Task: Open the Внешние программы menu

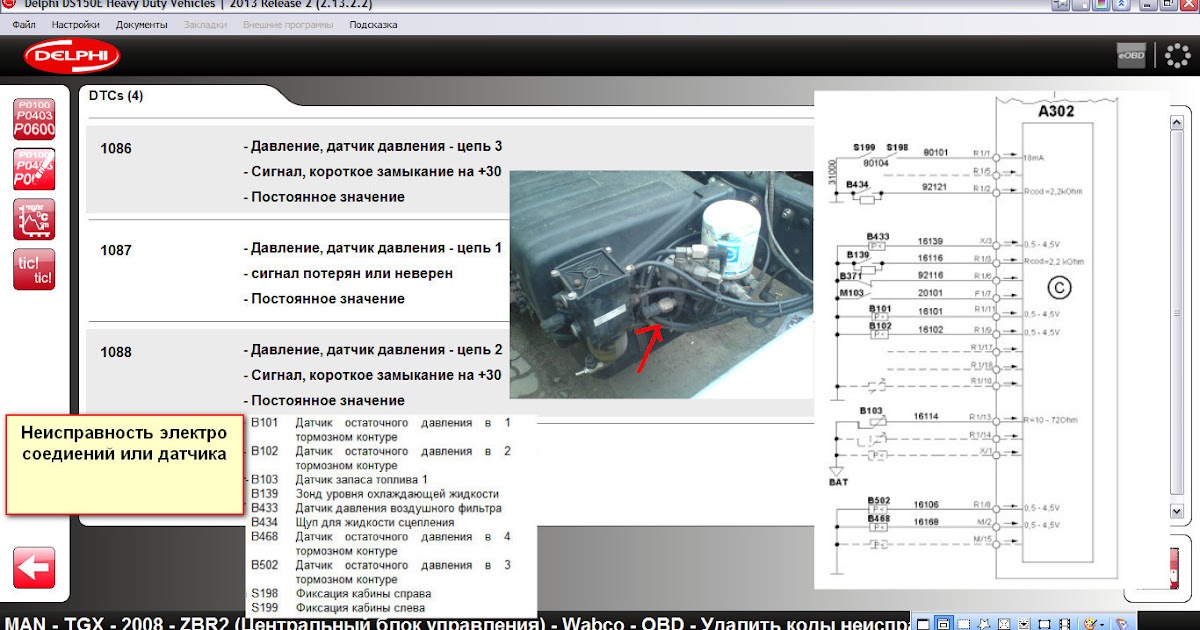Action: pyautogui.click(x=288, y=24)
